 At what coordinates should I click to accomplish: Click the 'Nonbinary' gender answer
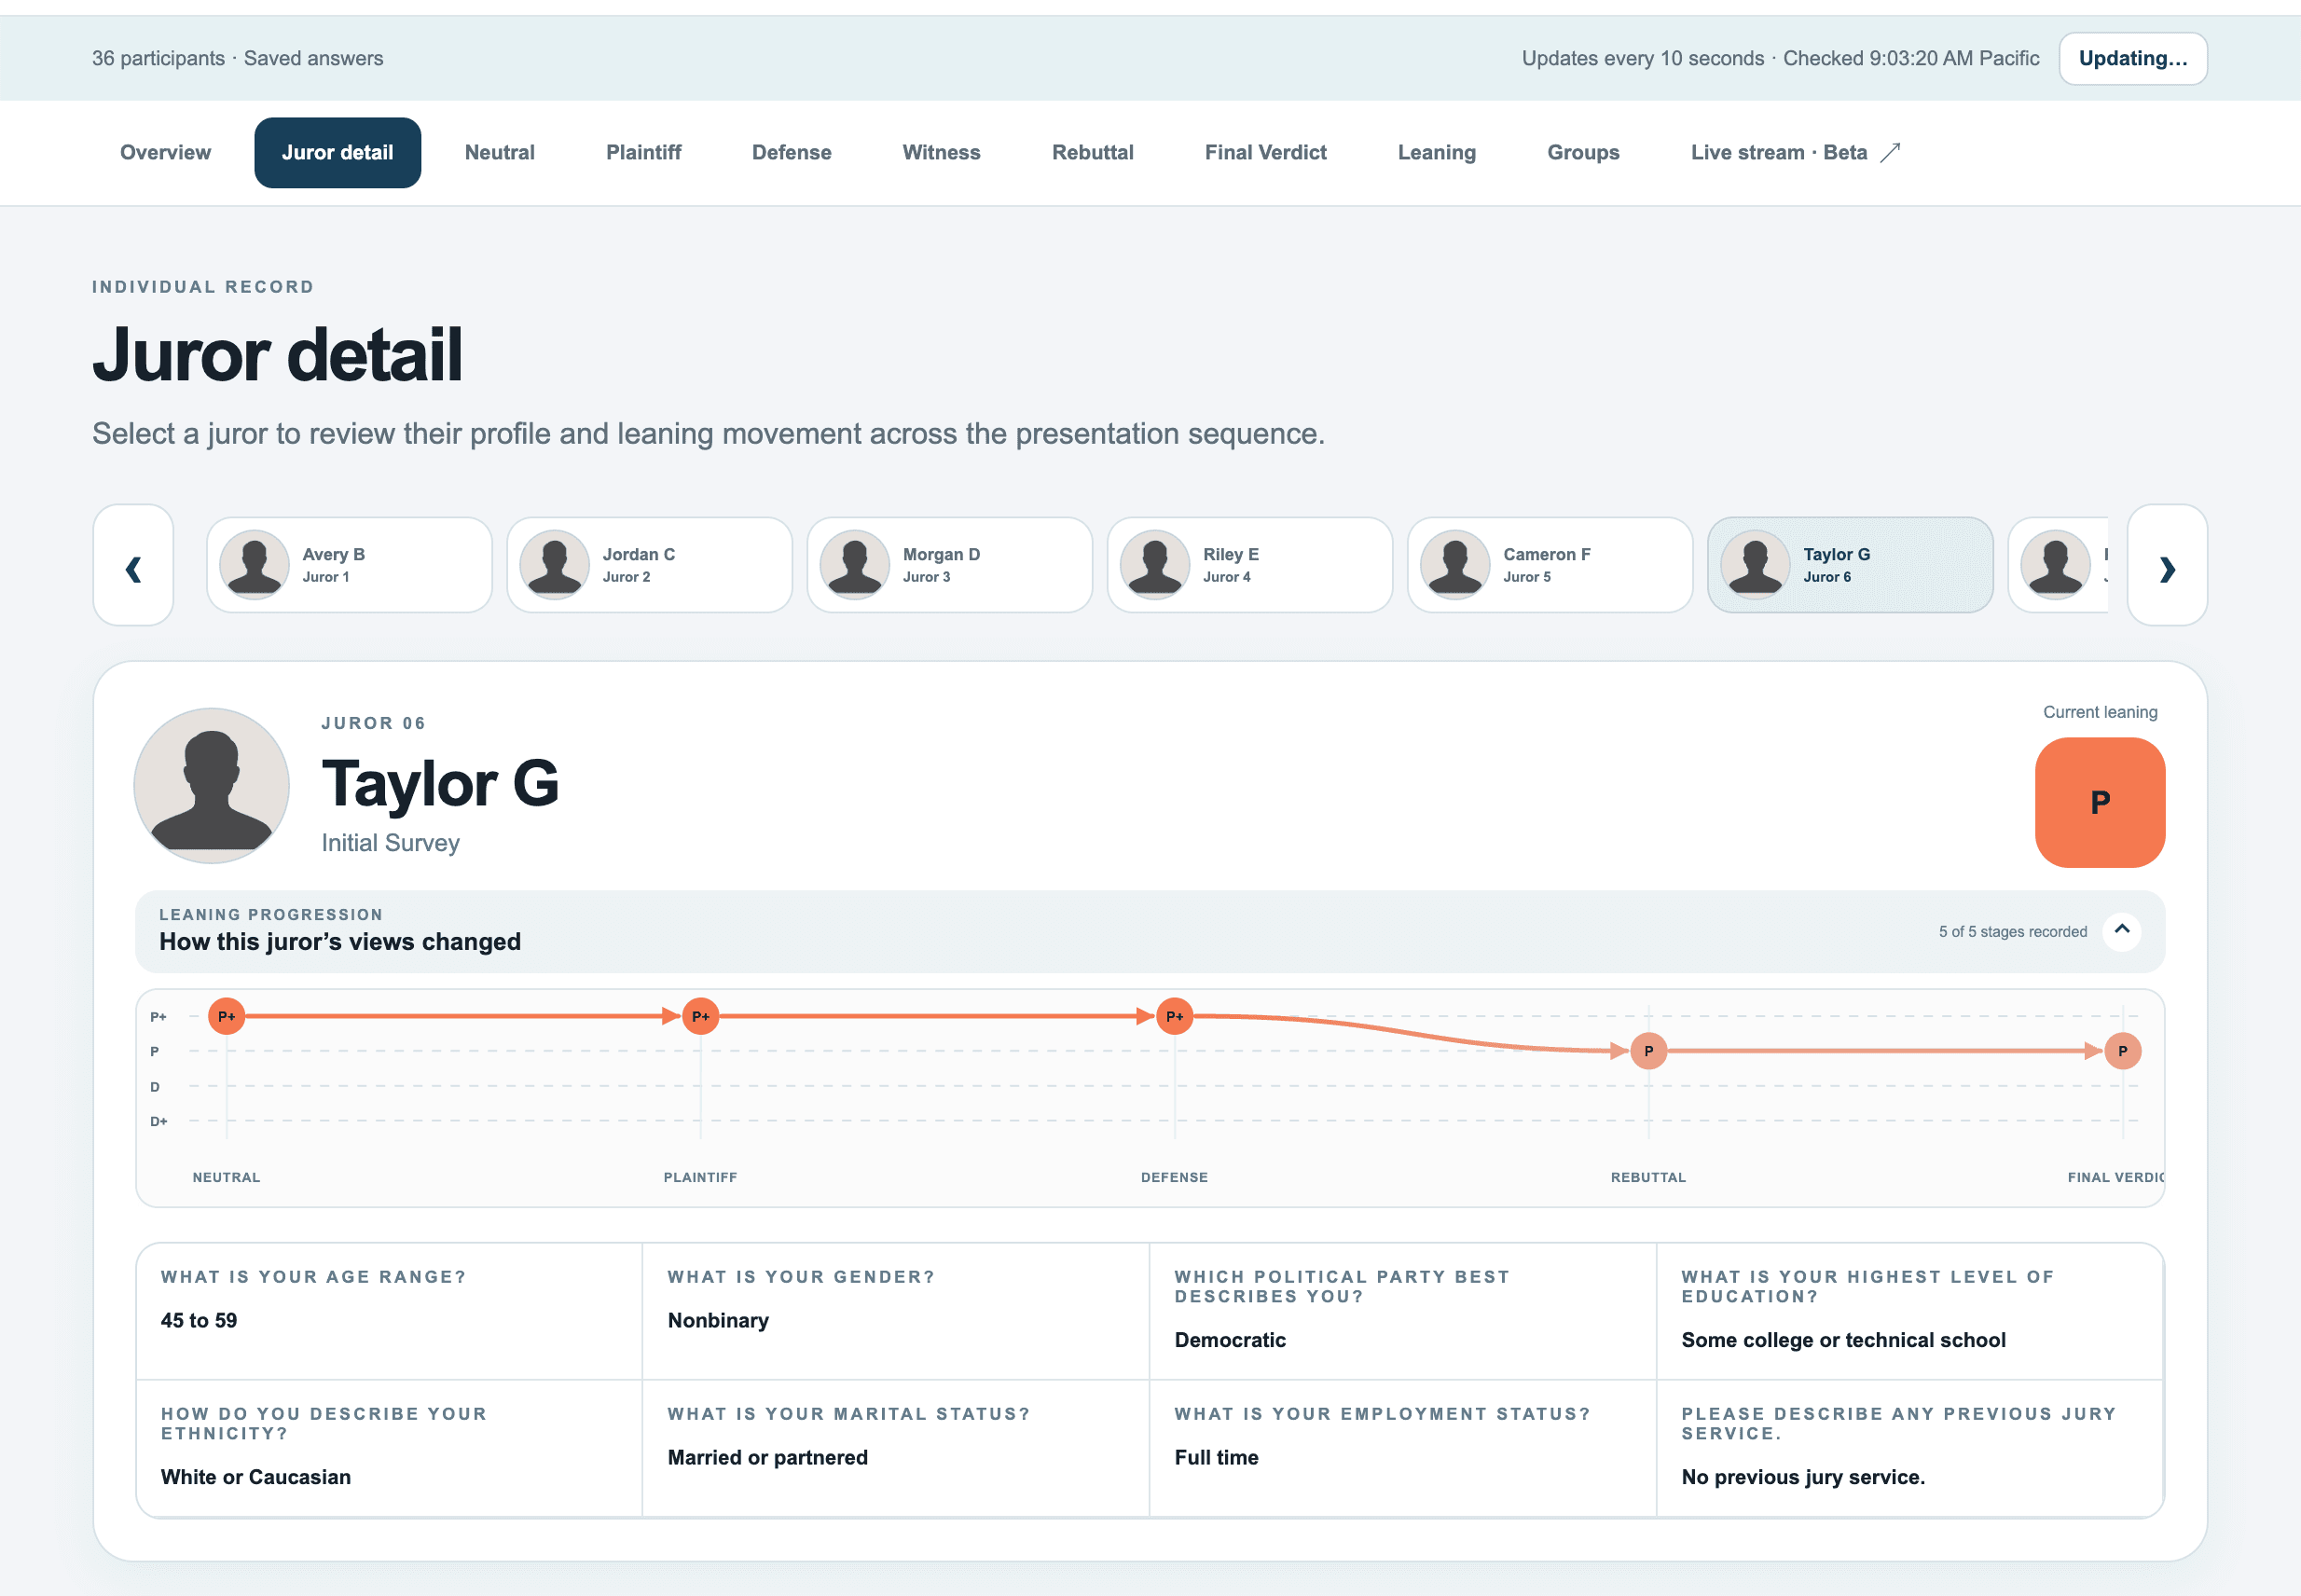[718, 1320]
